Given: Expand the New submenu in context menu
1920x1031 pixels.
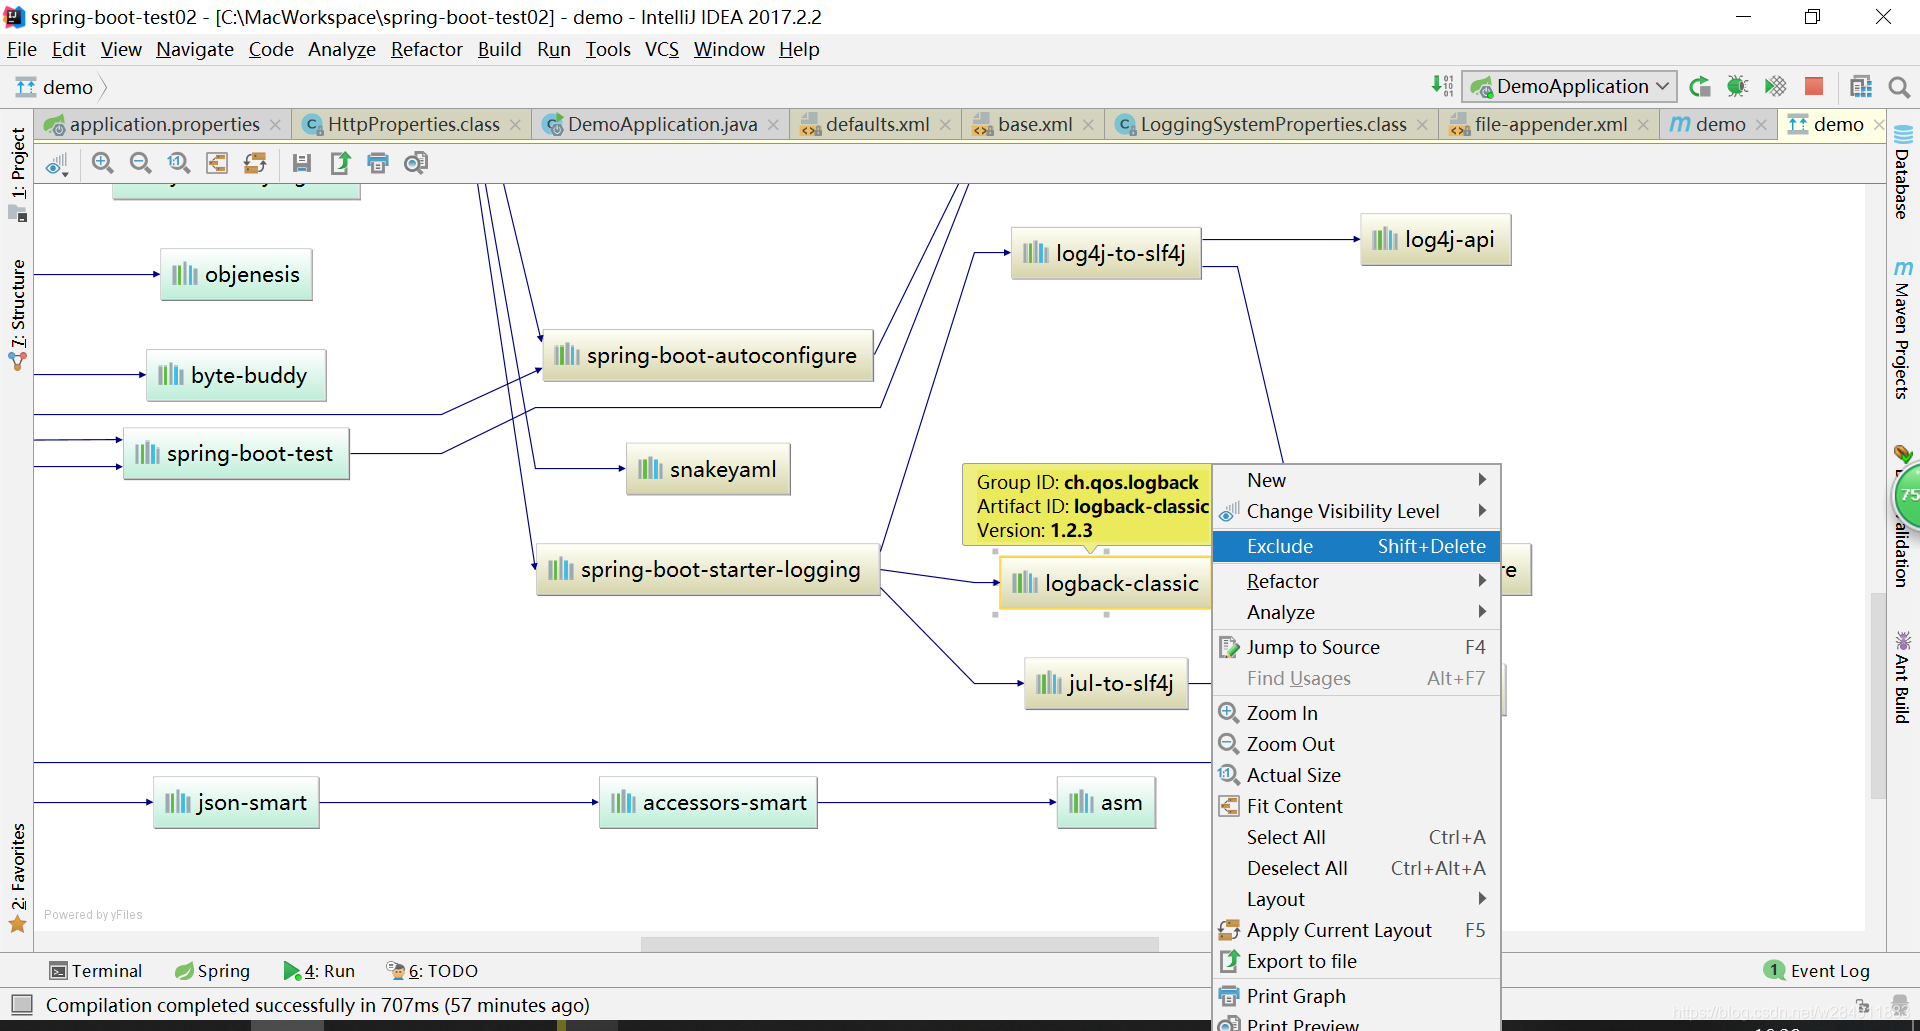Looking at the screenshot, I should click(1356, 480).
